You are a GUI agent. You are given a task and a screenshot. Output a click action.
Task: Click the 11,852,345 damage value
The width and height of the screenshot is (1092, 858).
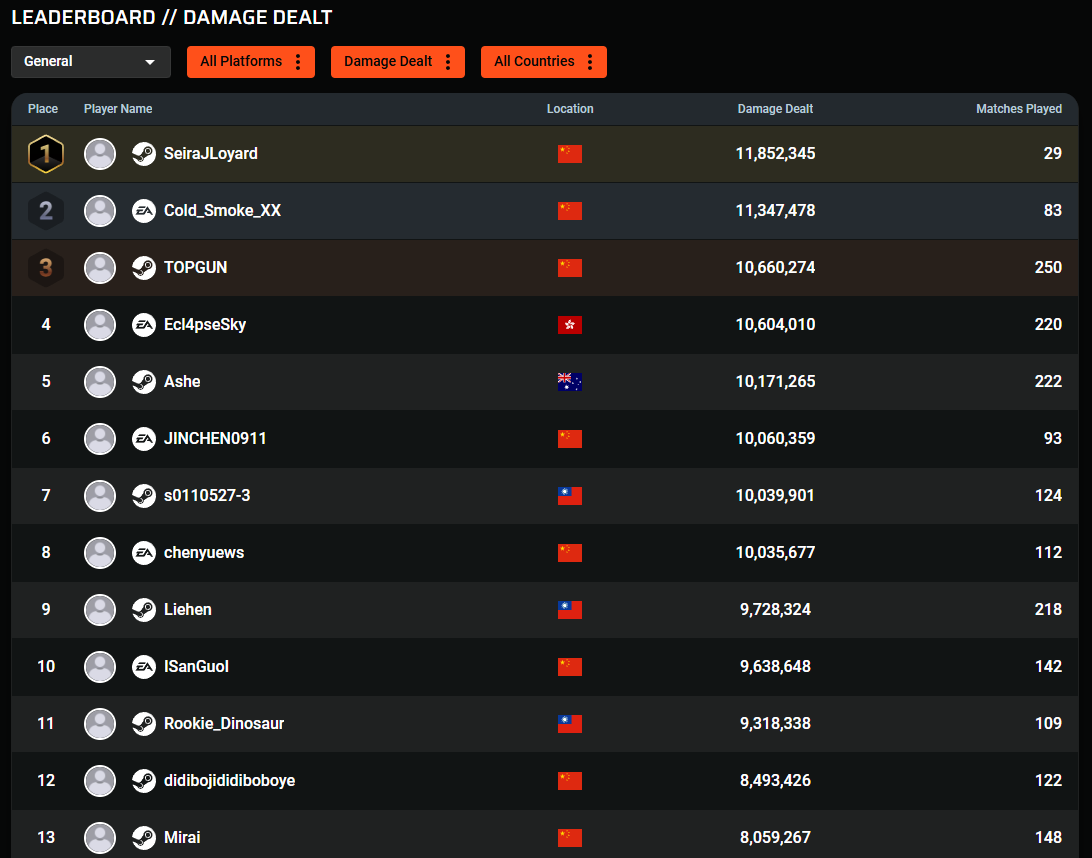(x=775, y=154)
